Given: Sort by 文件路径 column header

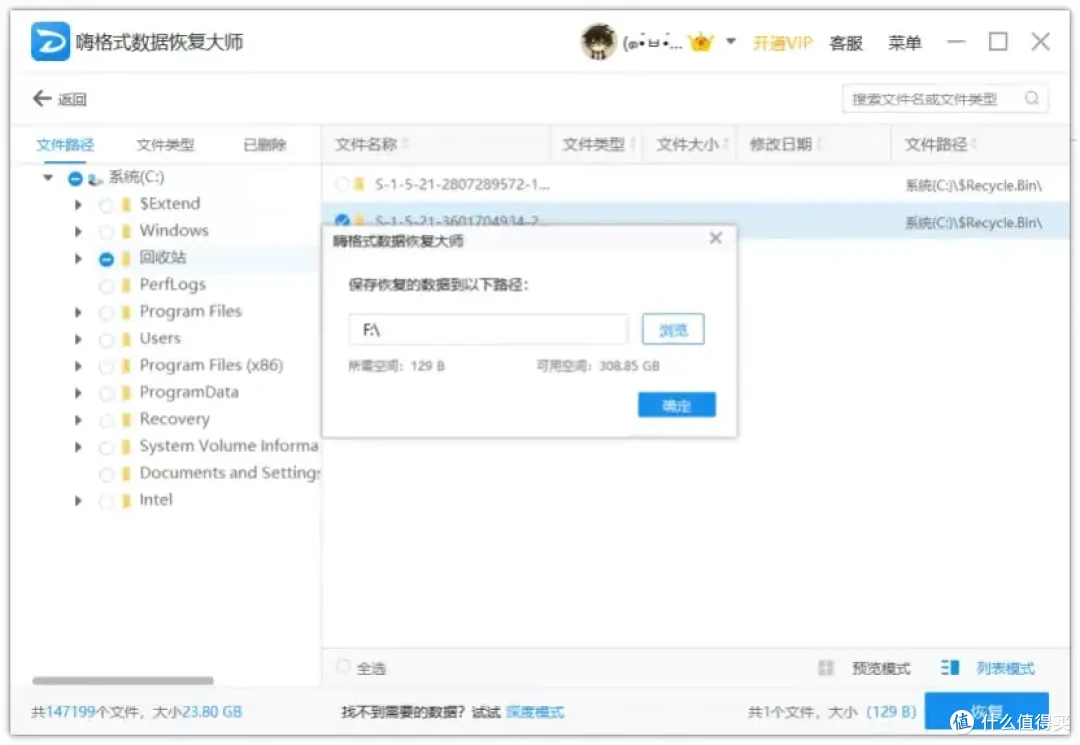Looking at the screenshot, I should tap(936, 144).
